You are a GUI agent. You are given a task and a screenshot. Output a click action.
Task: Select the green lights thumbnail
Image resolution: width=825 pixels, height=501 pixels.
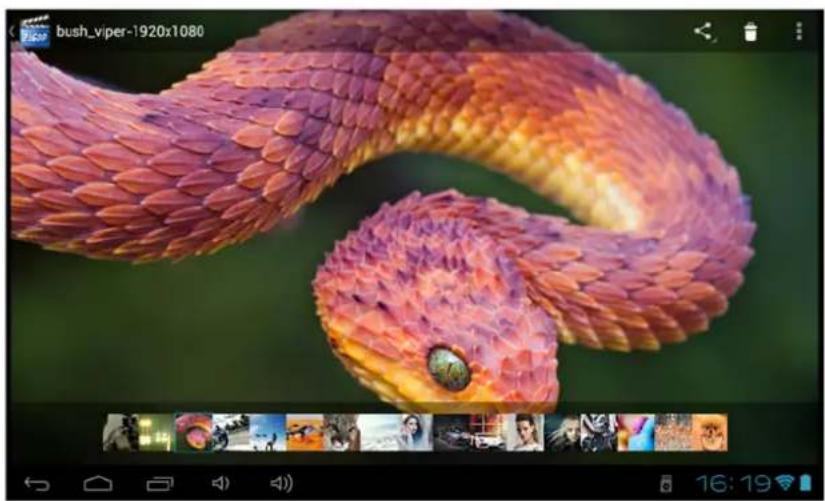pos(156,433)
